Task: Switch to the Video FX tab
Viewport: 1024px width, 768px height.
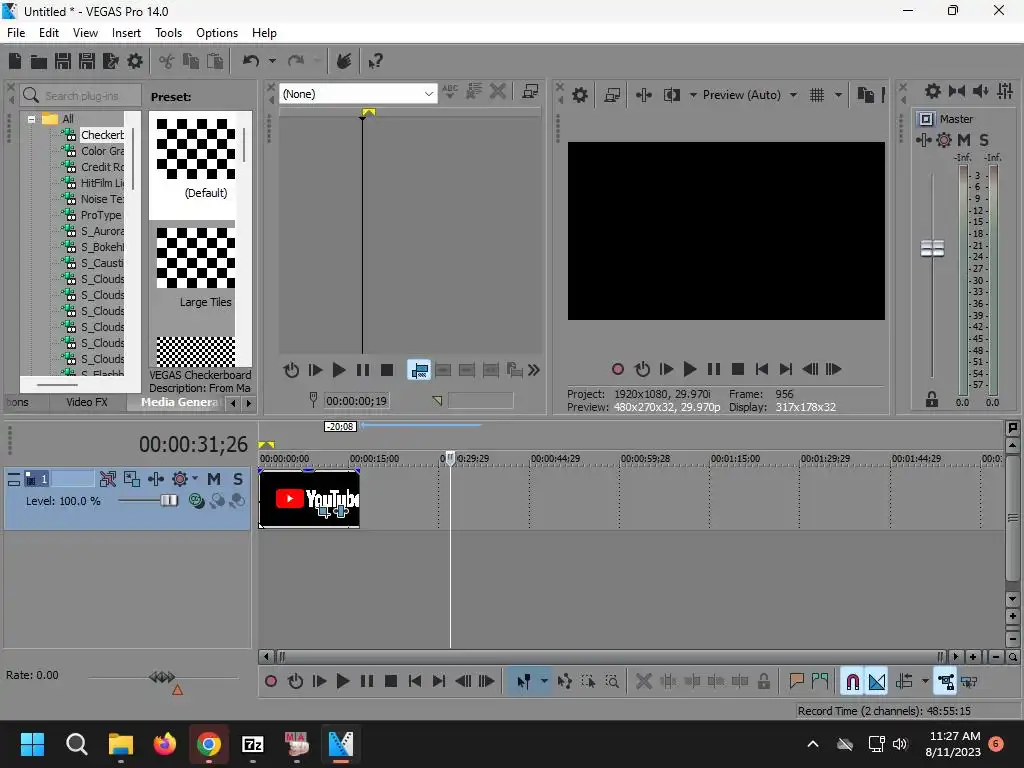Action: click(87, 402)
